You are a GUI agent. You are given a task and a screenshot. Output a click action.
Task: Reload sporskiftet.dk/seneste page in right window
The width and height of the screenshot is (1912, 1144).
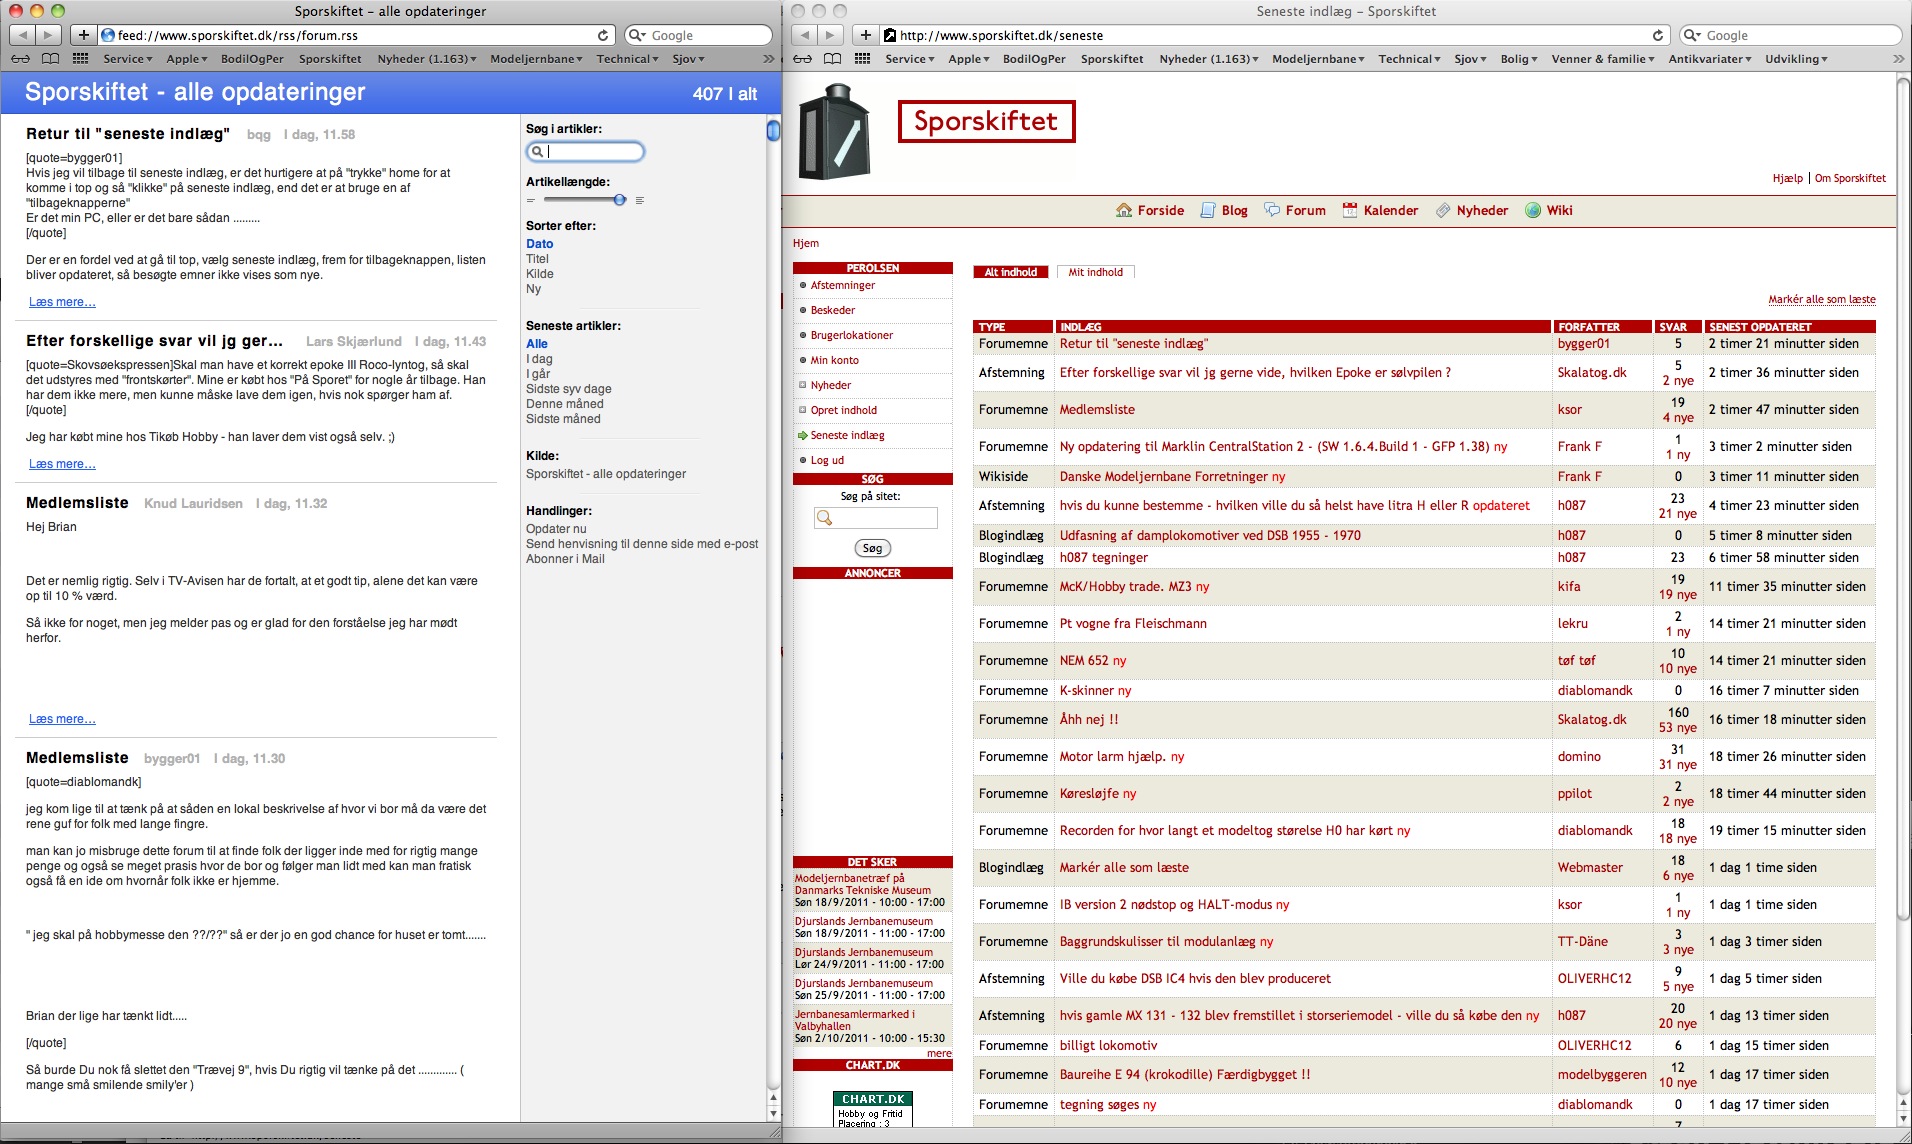pos(1657,35)
